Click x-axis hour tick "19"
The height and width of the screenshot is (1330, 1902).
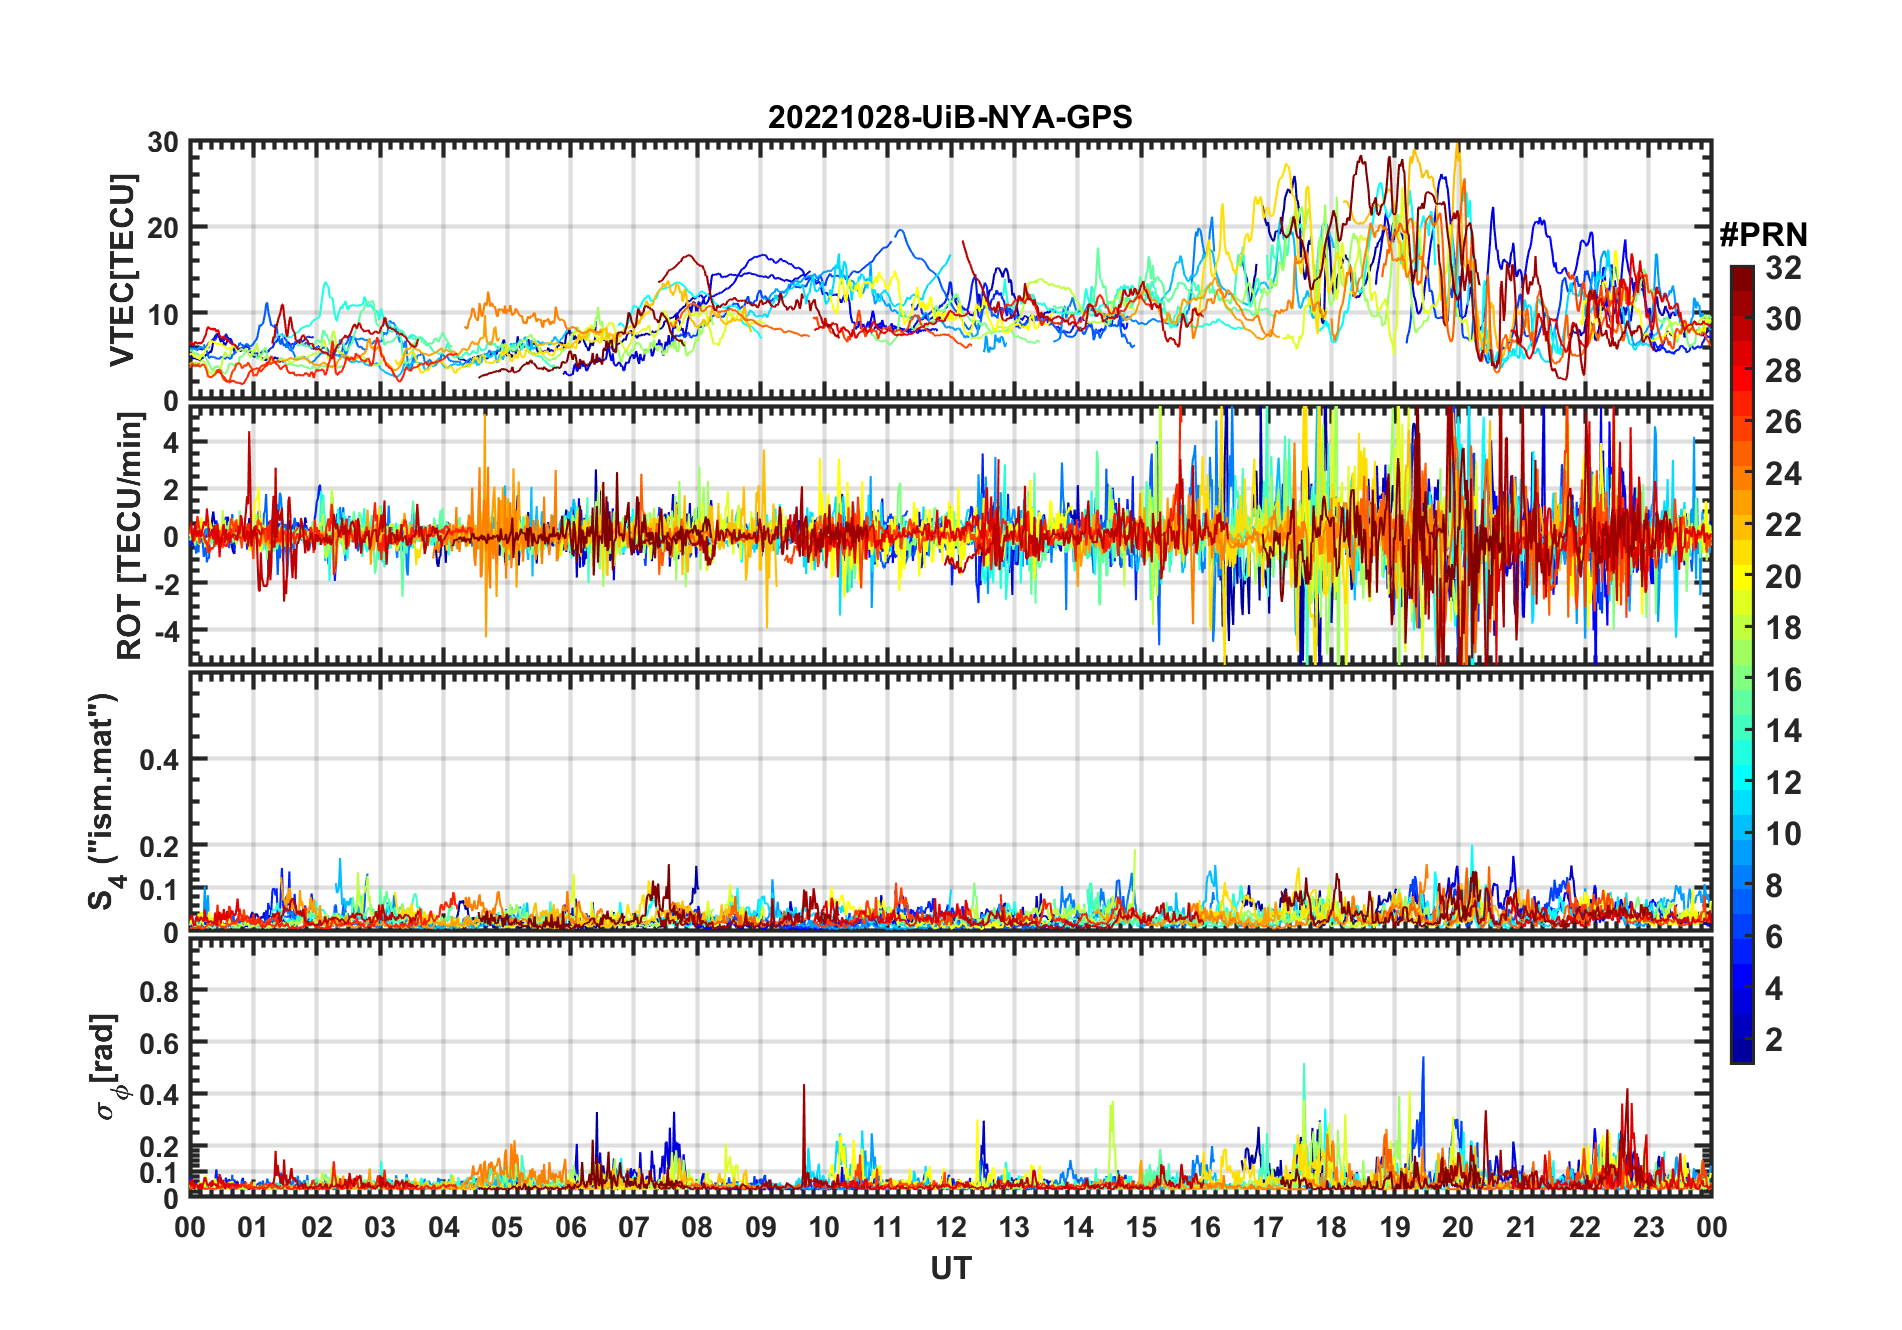click(x=1395, y=1227)
